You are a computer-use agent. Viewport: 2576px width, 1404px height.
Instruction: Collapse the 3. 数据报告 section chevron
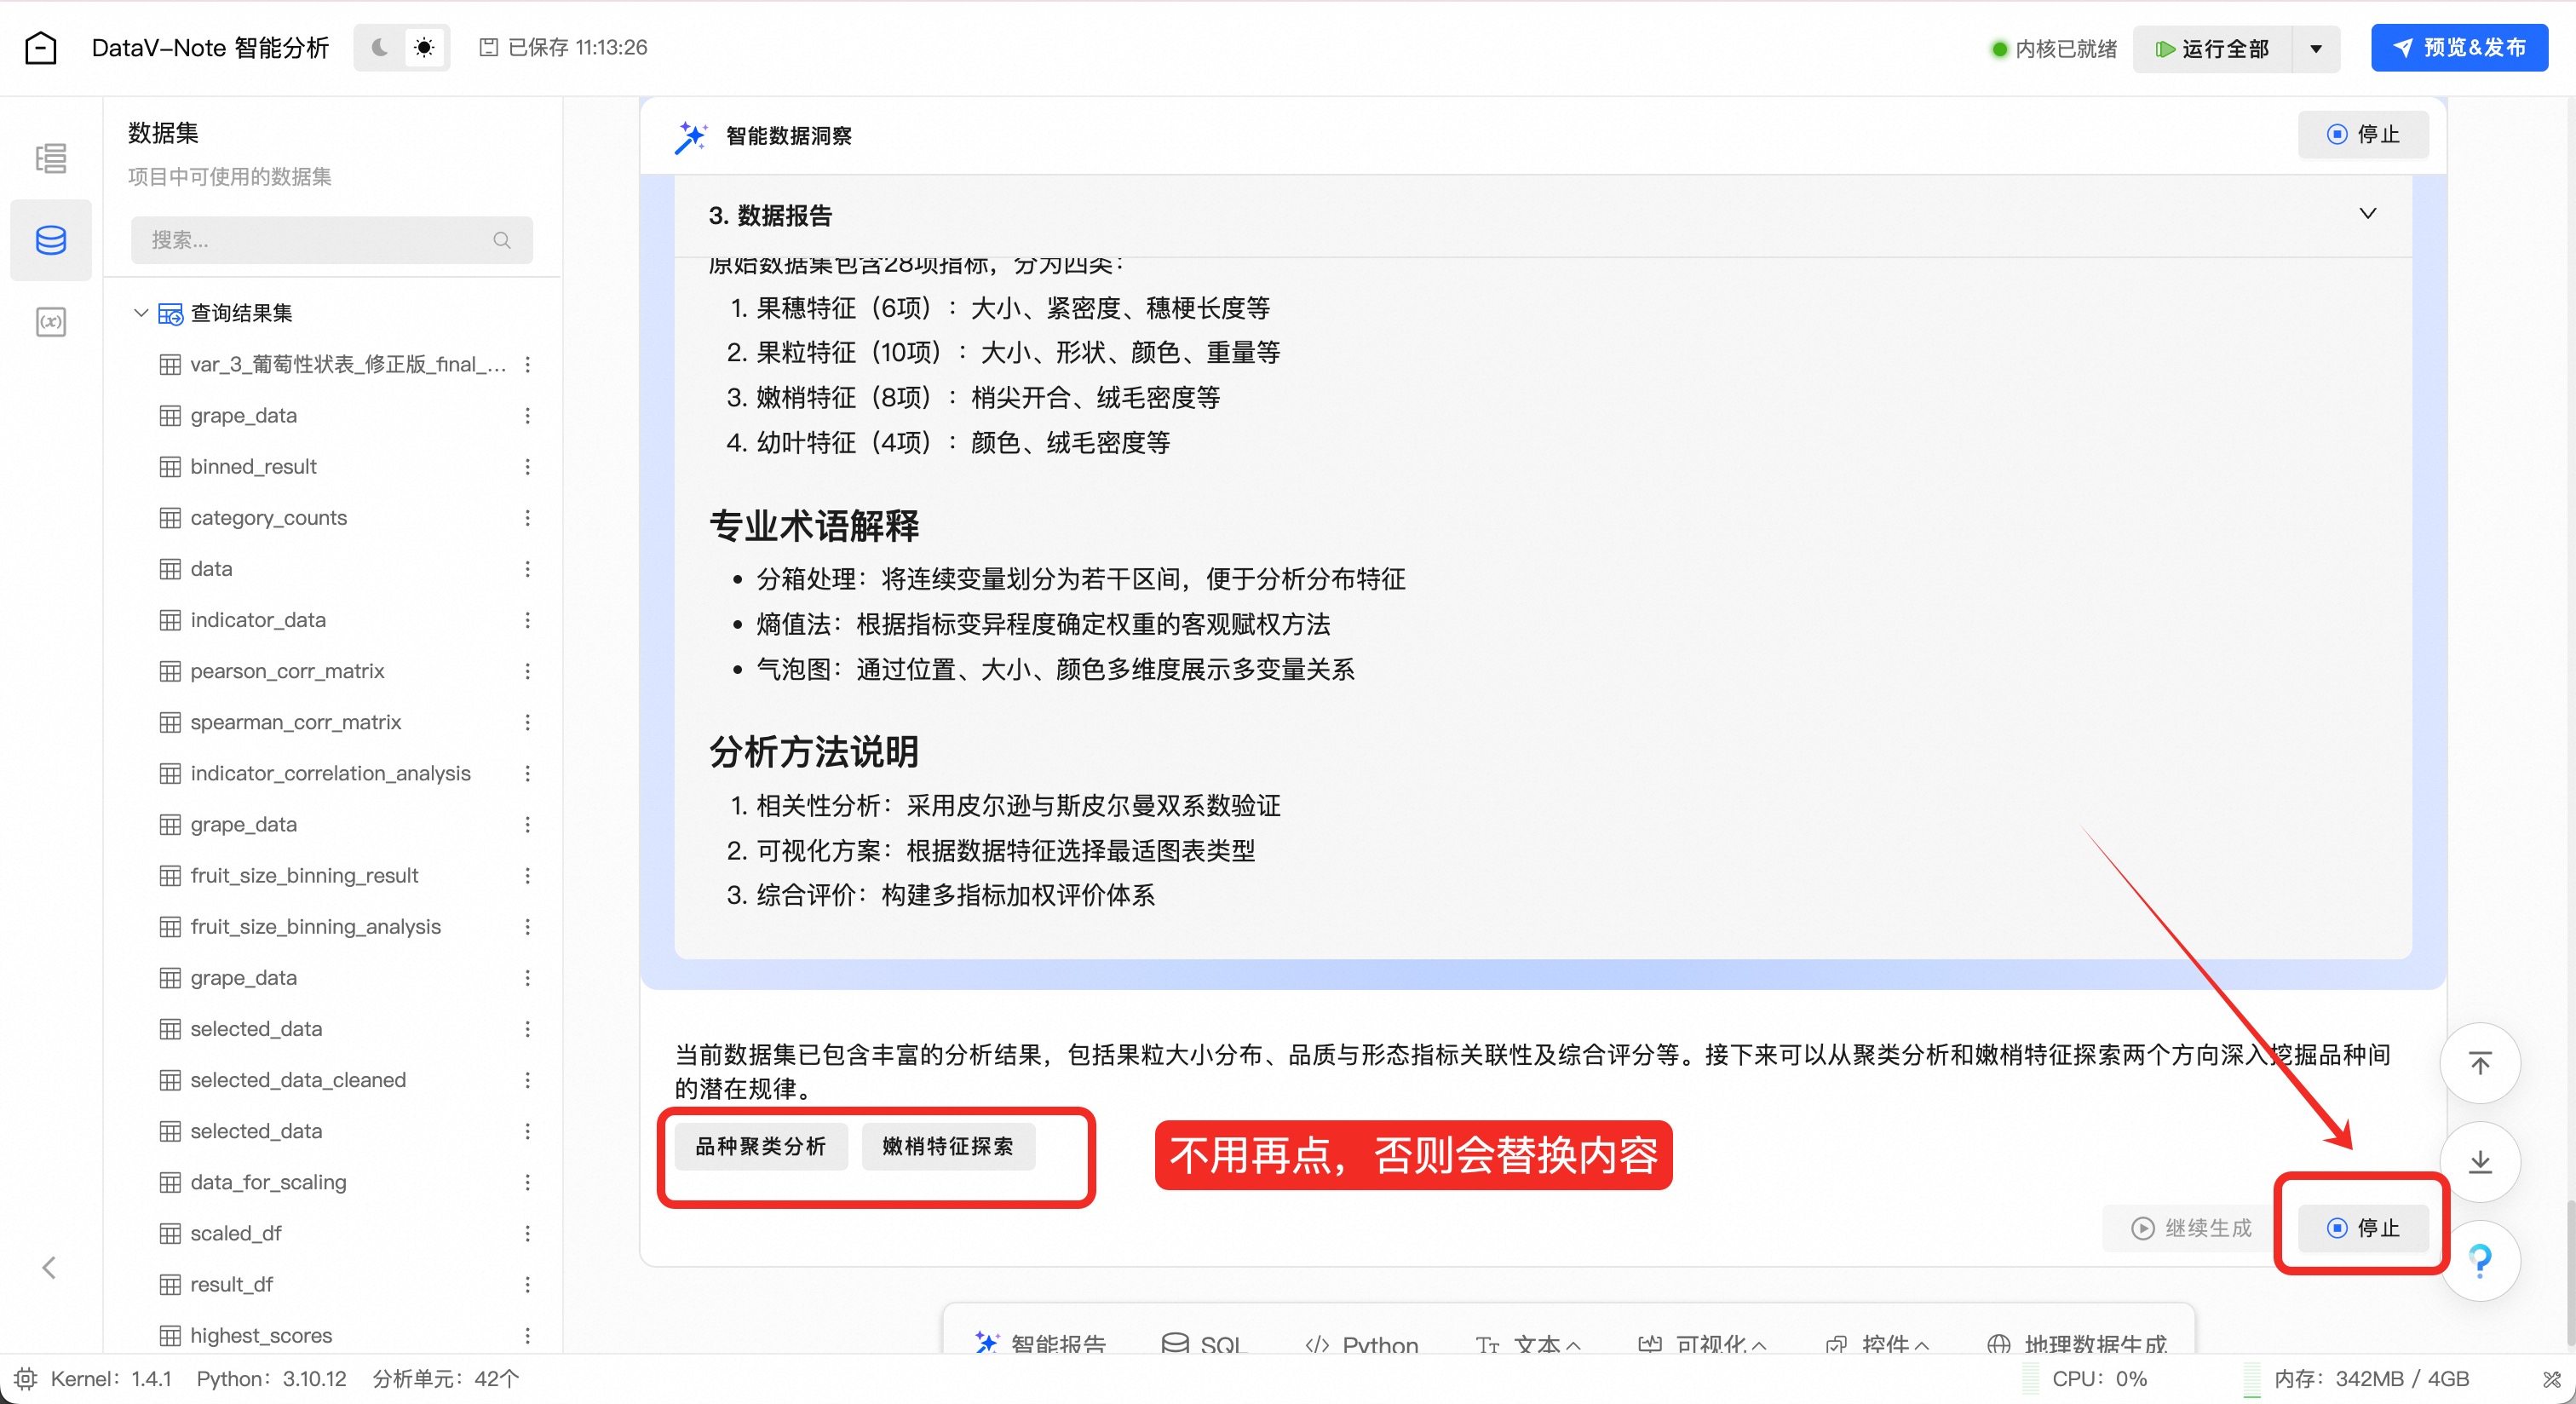(x=2367, y=214)
